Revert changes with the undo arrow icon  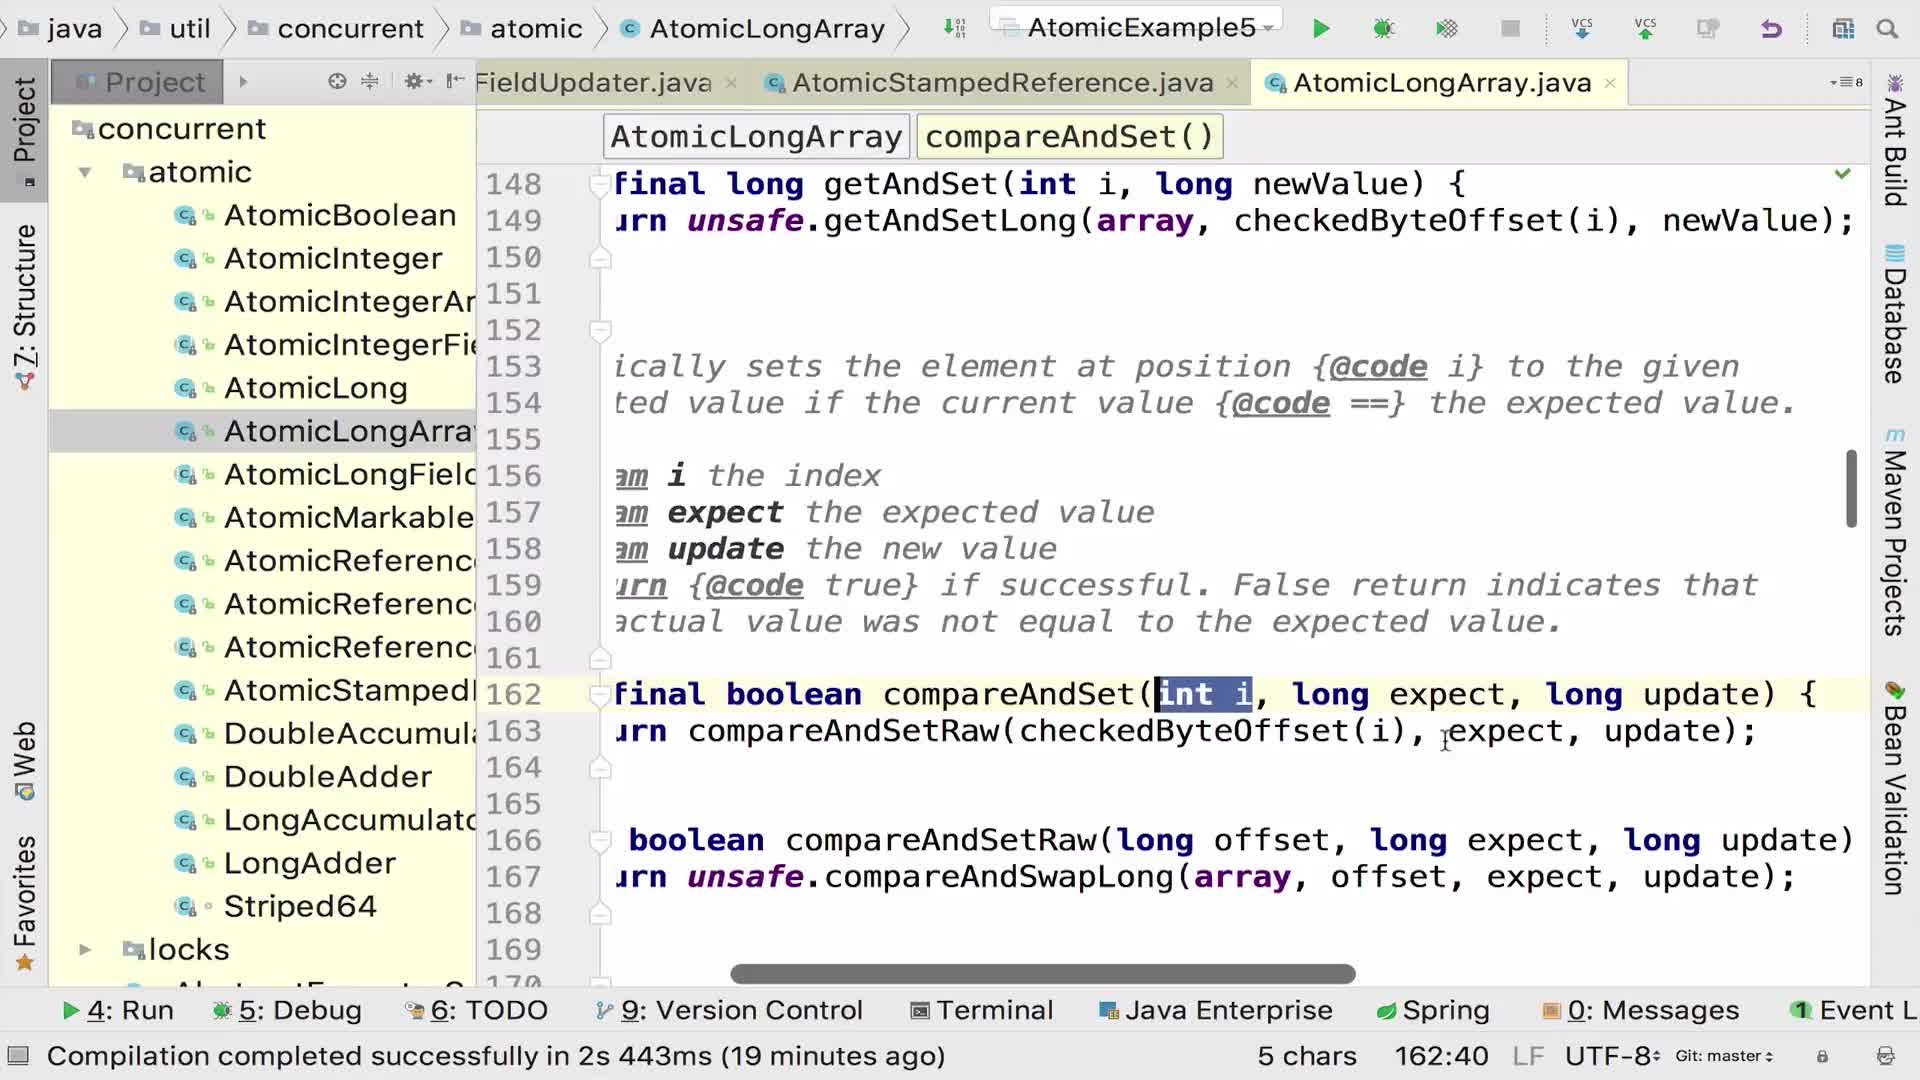click(1771, 29)
